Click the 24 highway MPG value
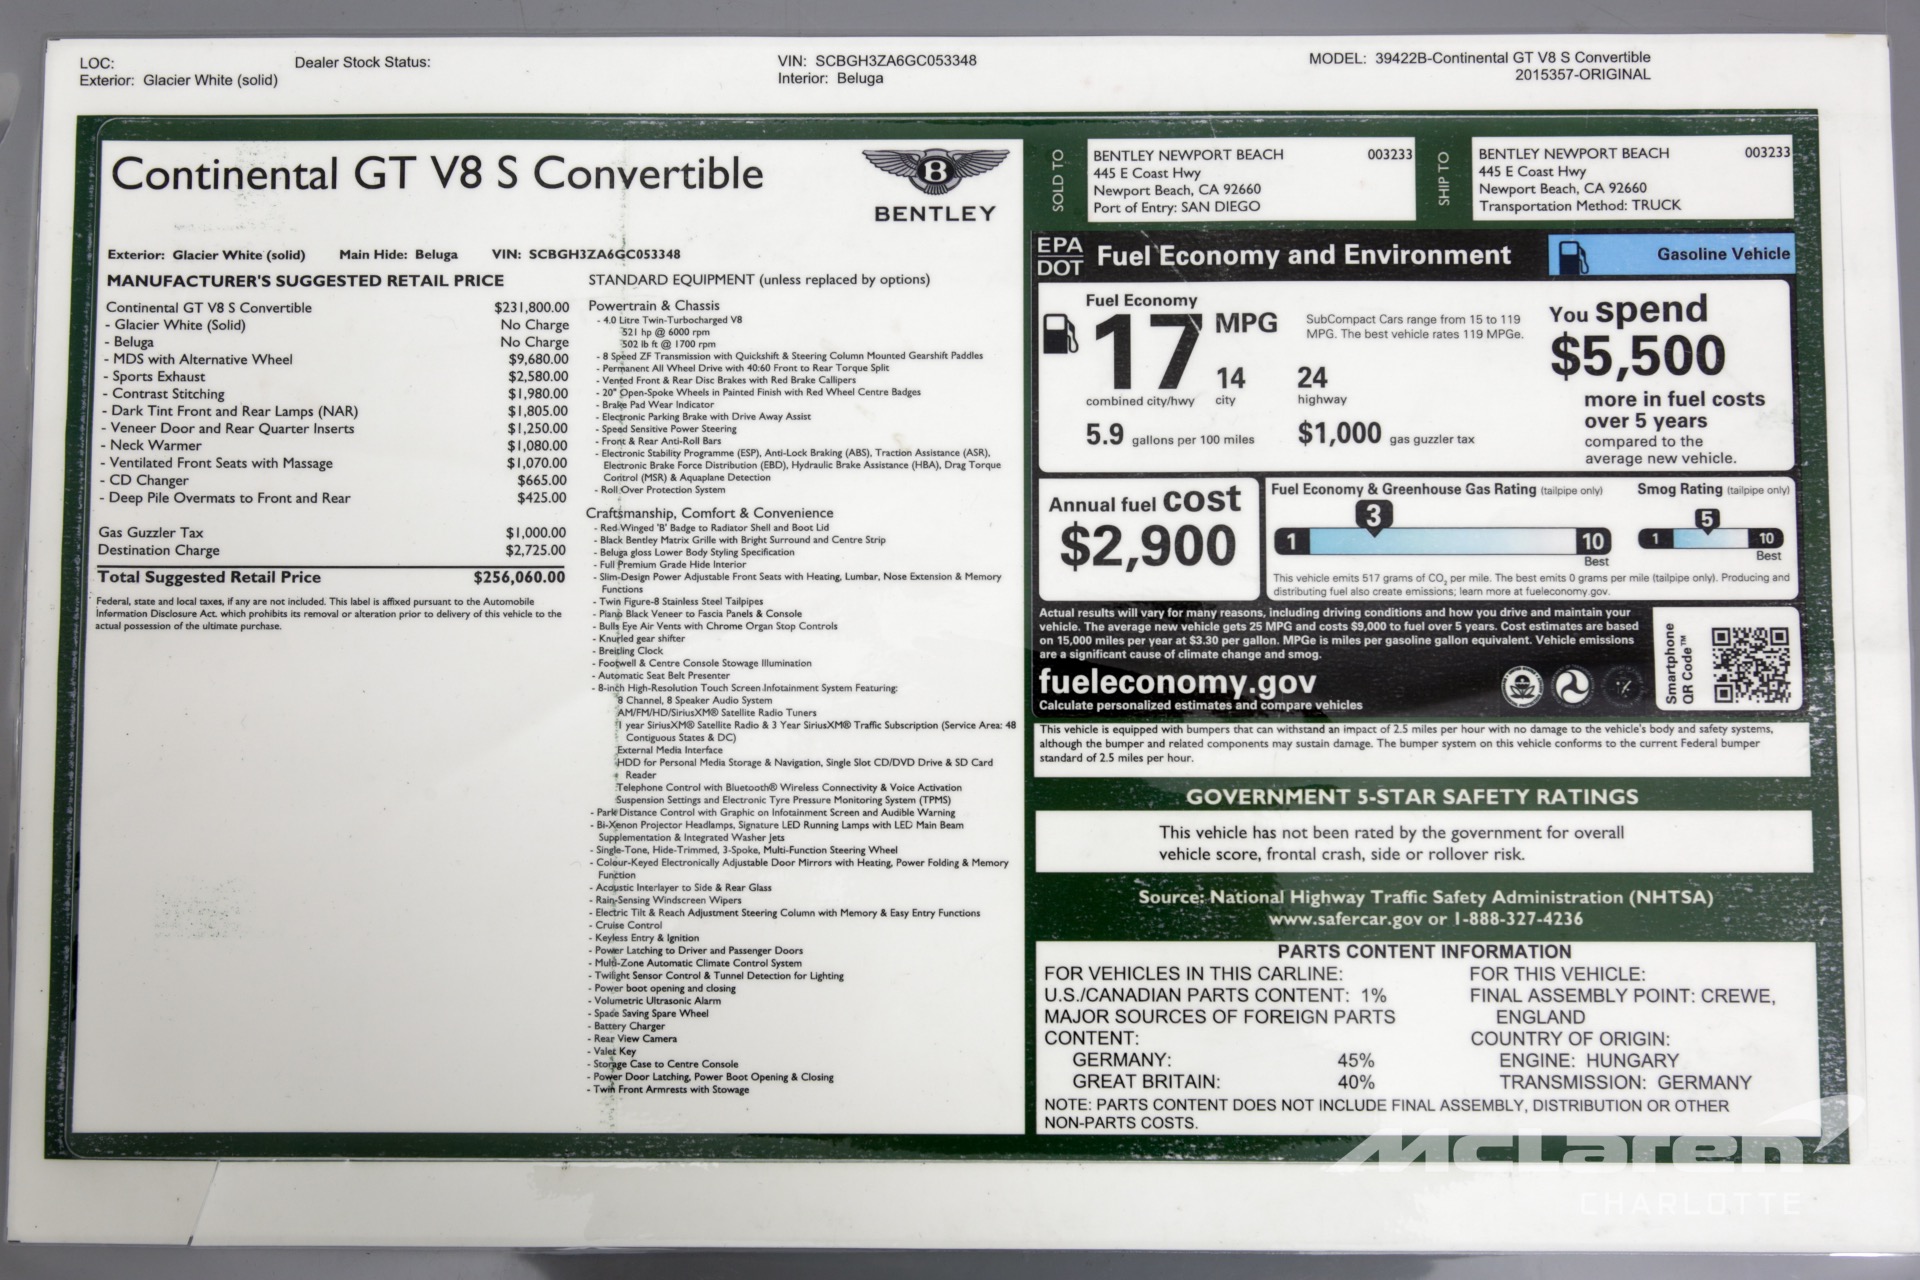 point(1312,378)
